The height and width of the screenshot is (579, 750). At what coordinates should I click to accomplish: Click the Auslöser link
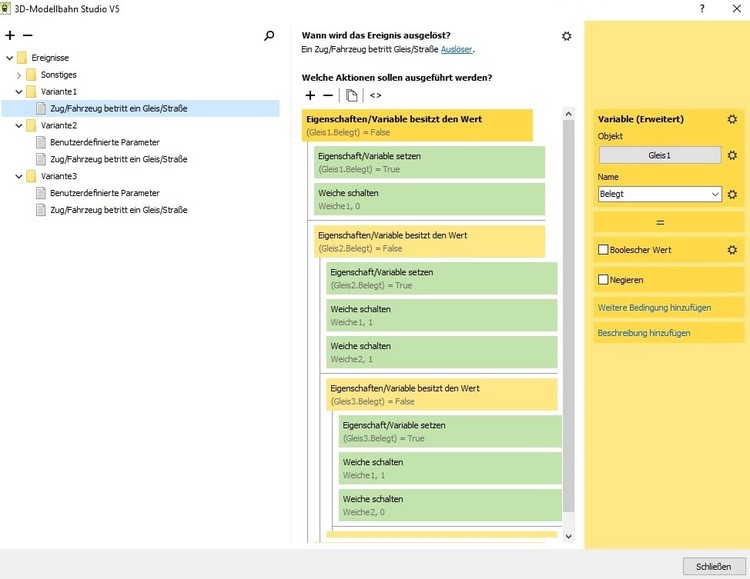pyautogui.click(x=457, y=49)
